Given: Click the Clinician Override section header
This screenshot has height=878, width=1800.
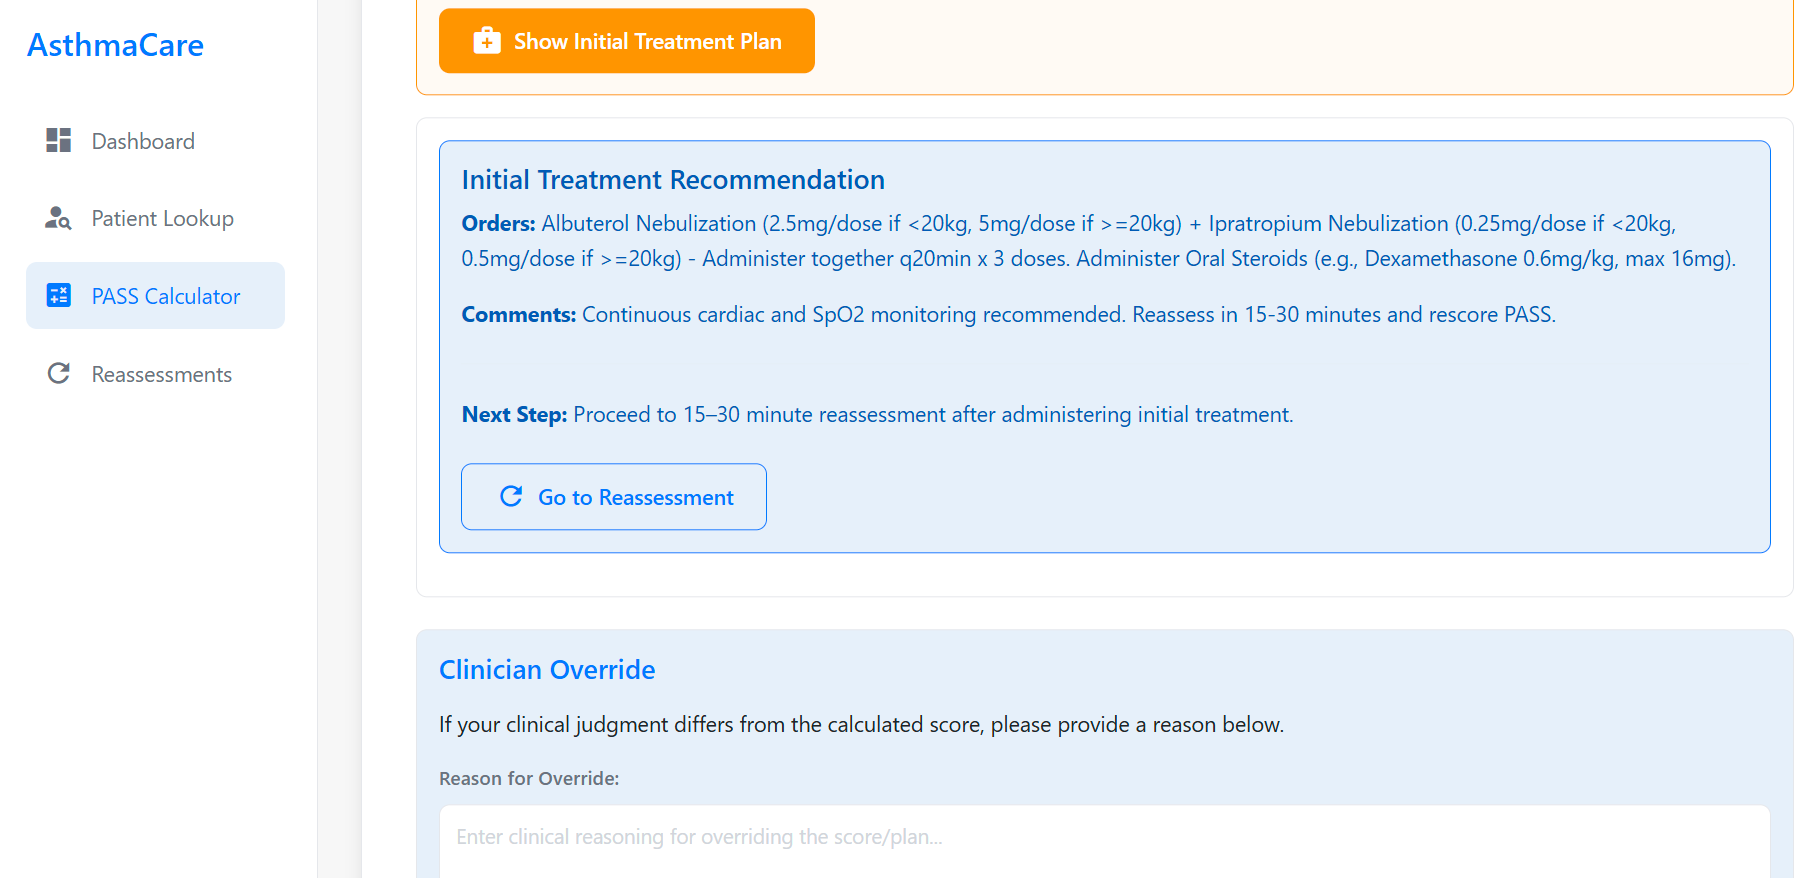Looking at the screenshot, I should 547,669.
